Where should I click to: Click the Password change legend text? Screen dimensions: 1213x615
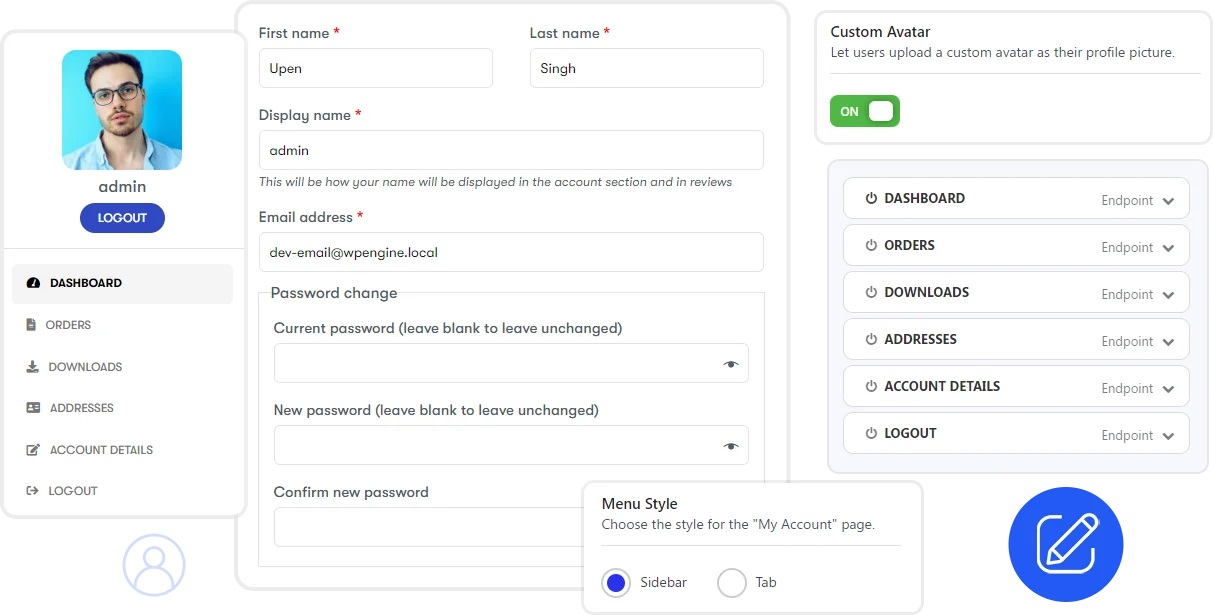point(334,293)
